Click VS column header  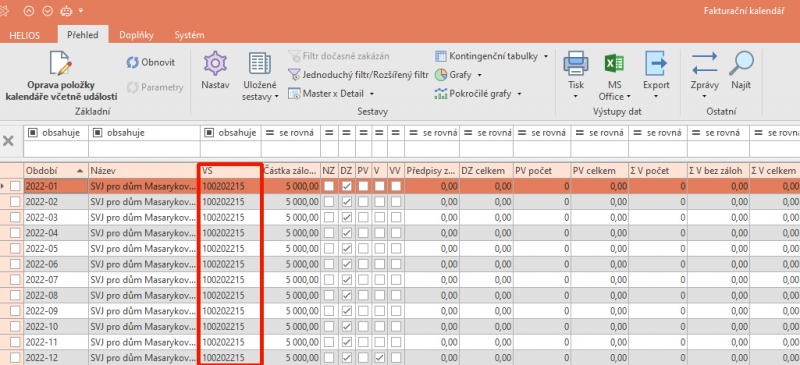(x=230, y=171)
